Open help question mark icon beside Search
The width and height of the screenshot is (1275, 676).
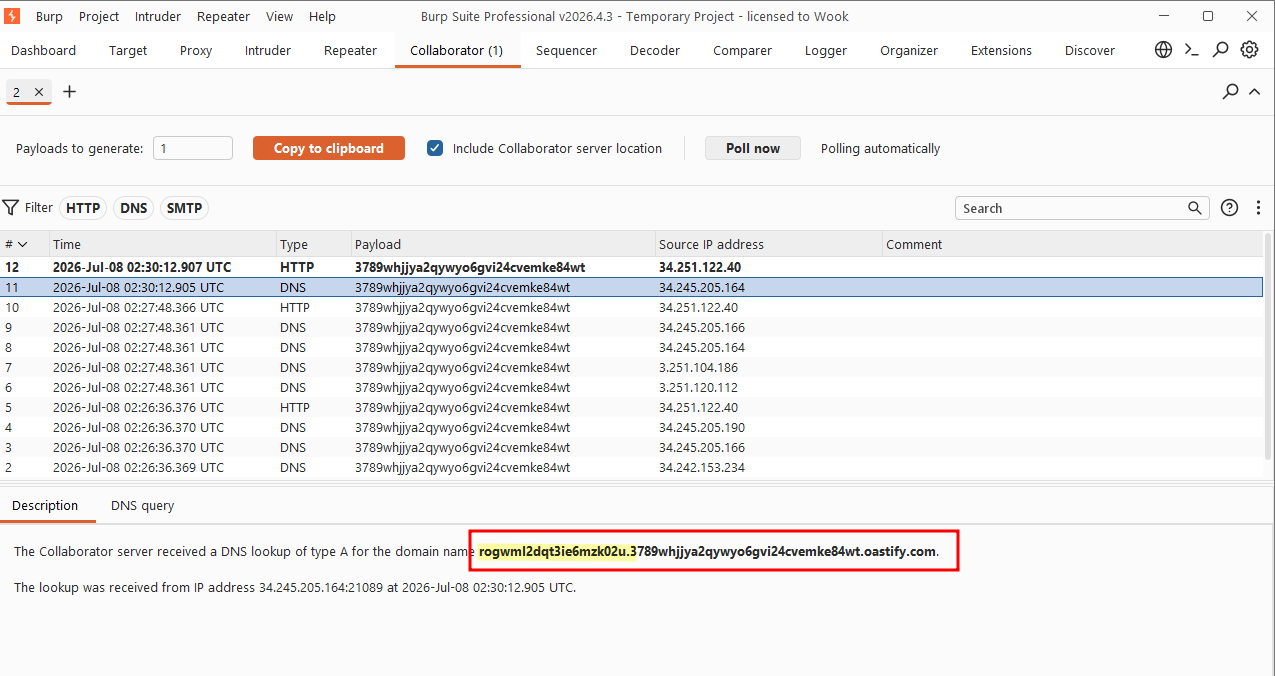coord(1230,208)
